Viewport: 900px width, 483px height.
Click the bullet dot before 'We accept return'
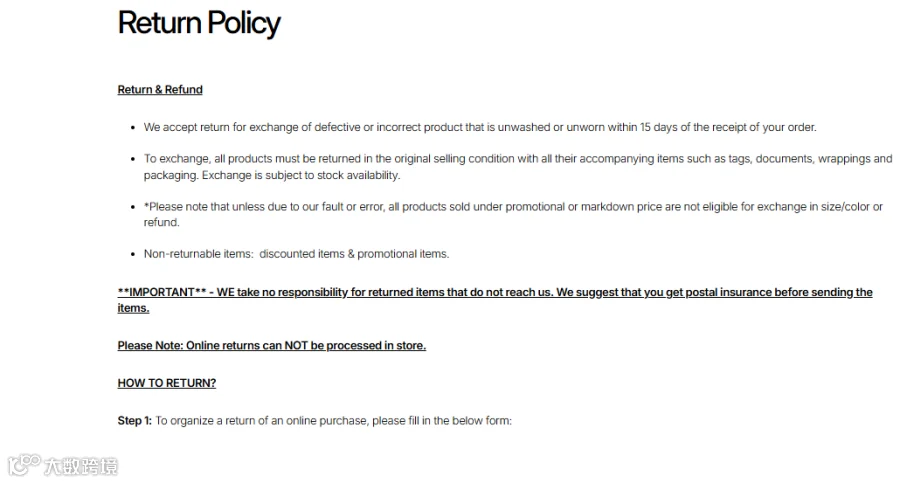tap(133, 128)
